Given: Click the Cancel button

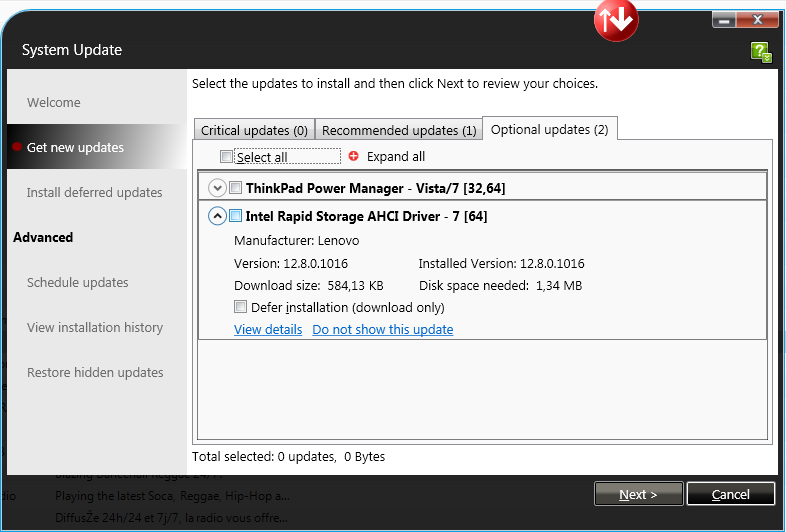Looking at the screenshot, I should [730, 494].
